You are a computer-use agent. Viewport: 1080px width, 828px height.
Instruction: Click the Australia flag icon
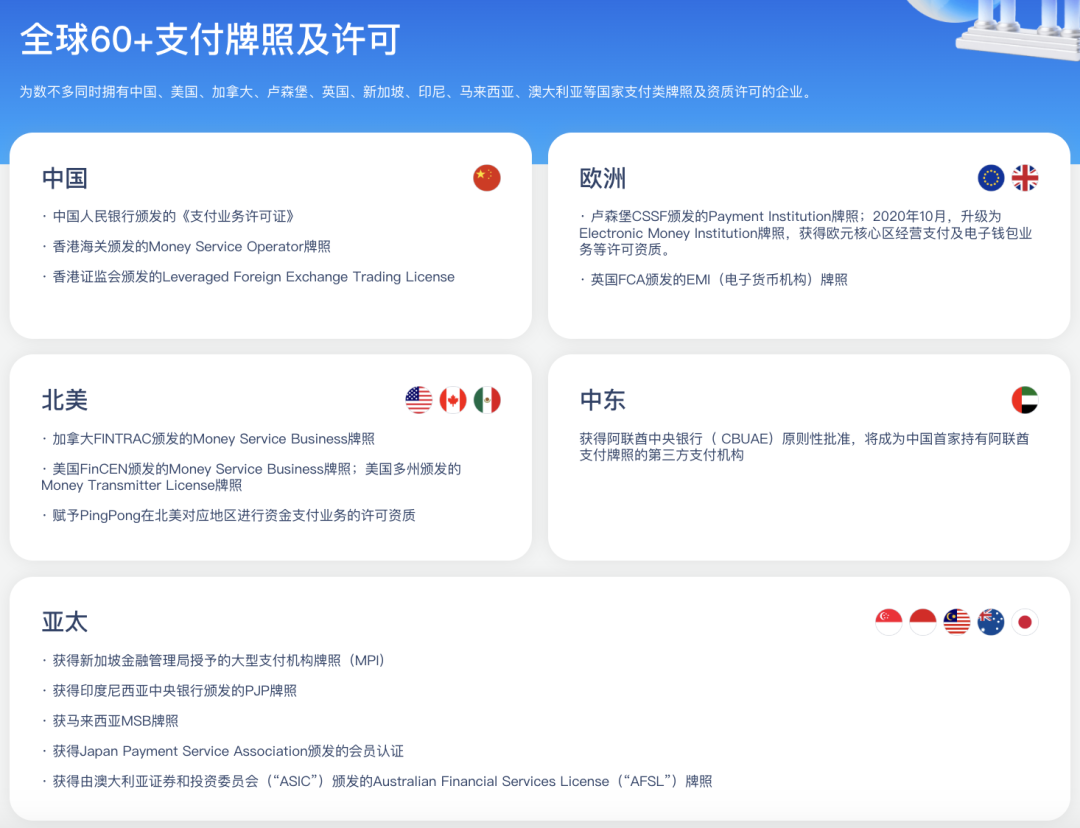[x=991, y=622]
